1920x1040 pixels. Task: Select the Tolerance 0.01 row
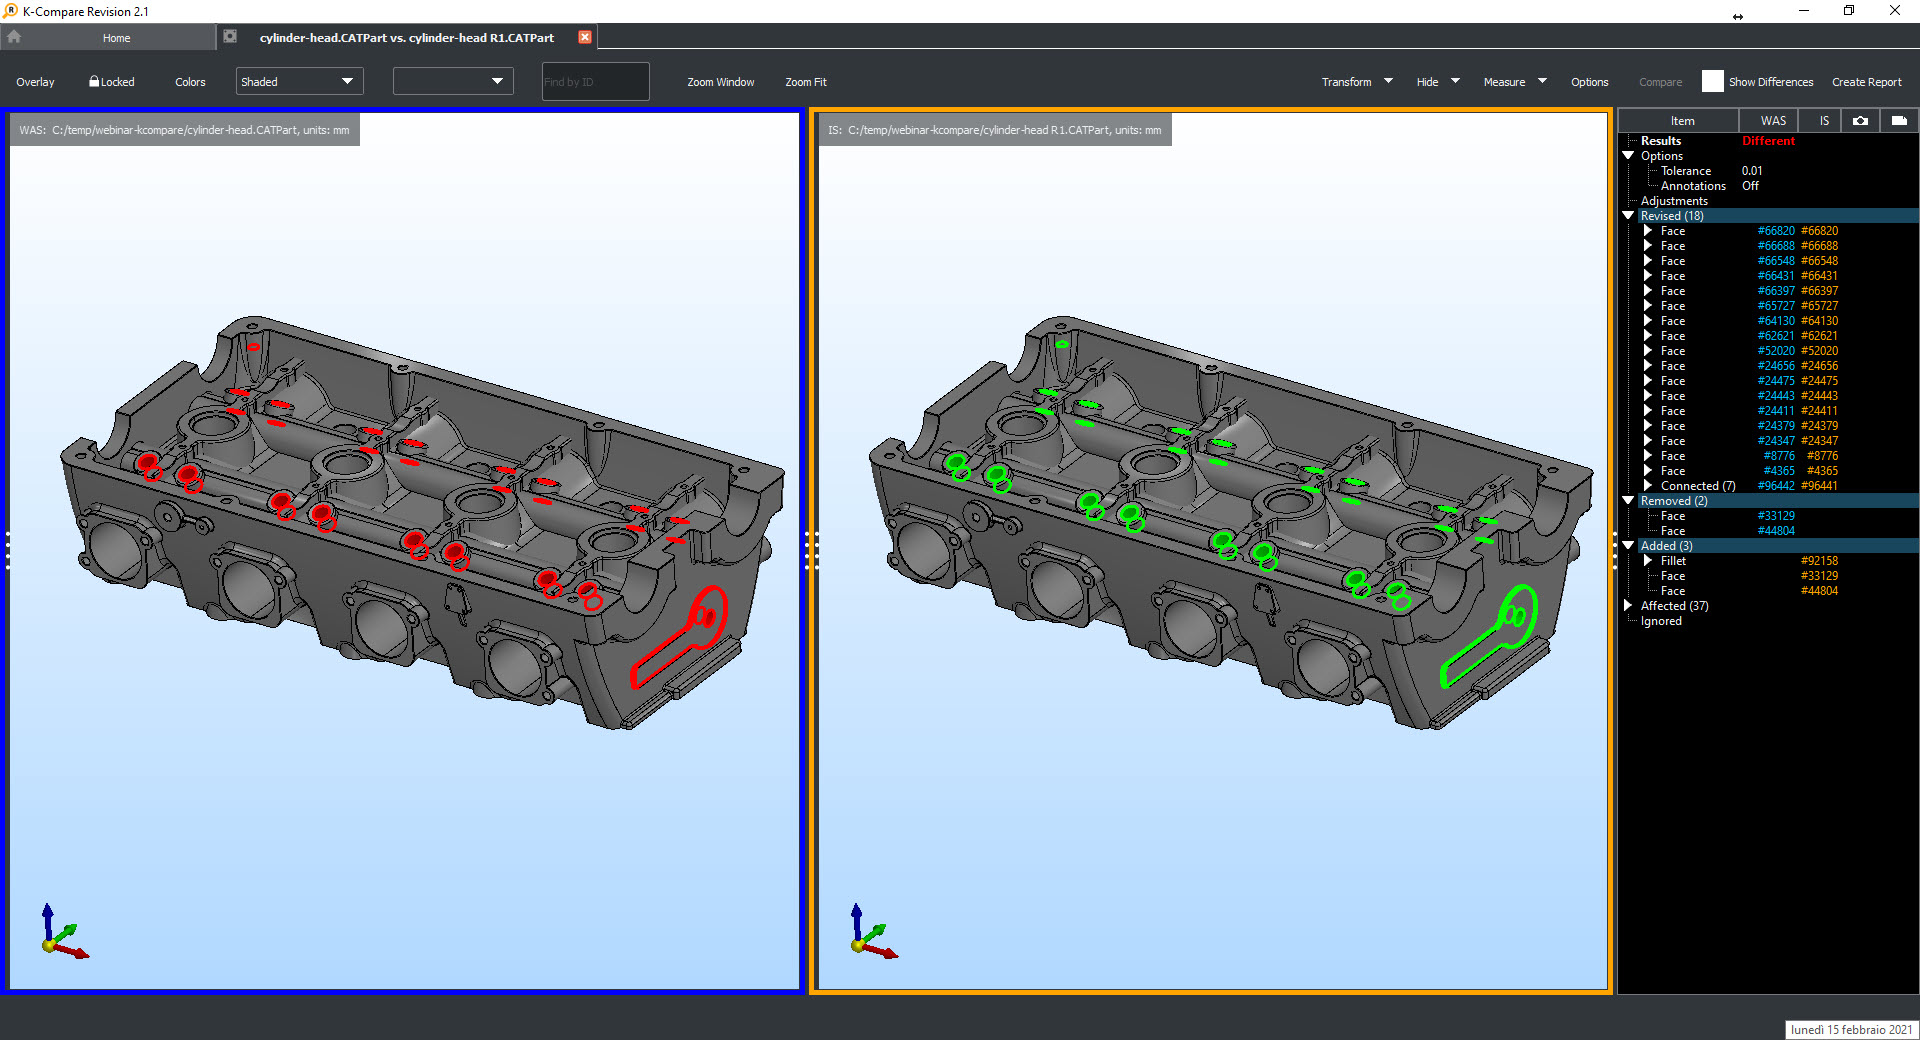pos(1768,171)
